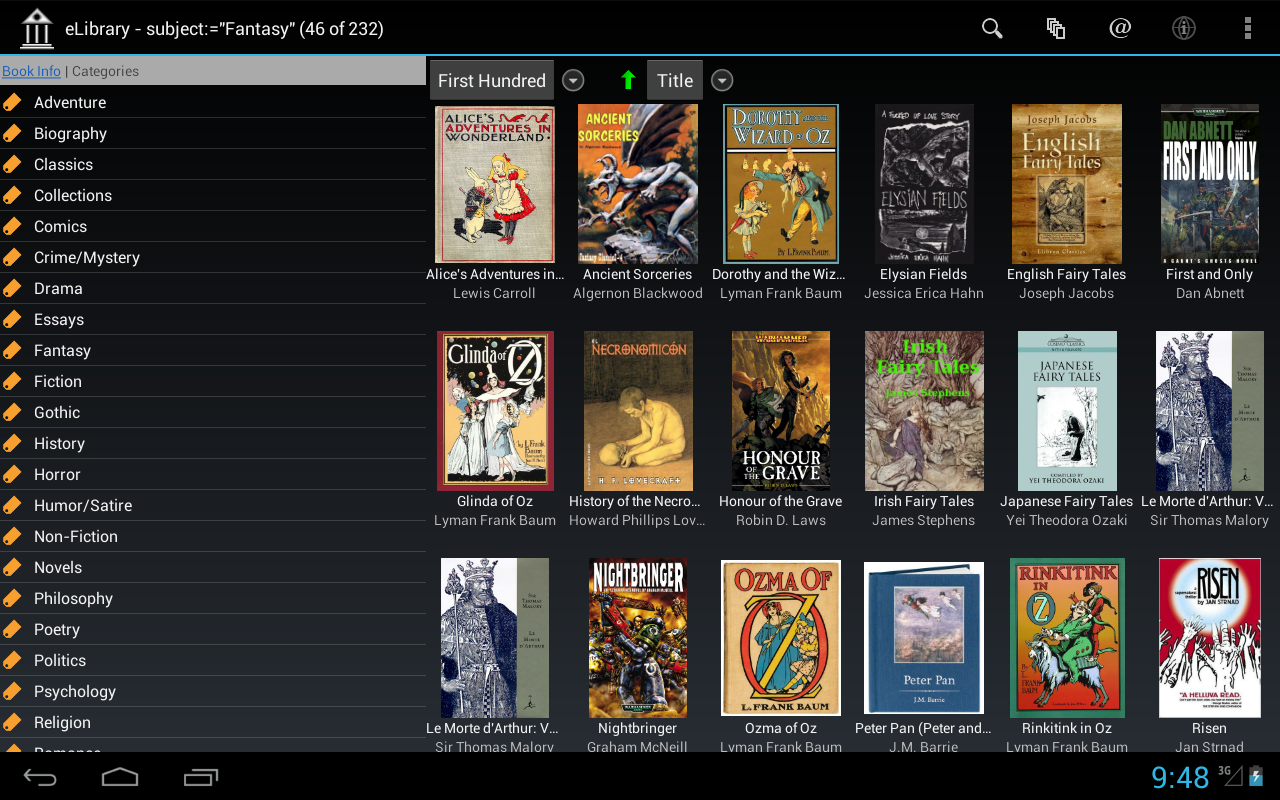Image resolution: width=1280 pixels, height=800 pixels.
Task: Open the Ozma of Oz book cover
Action: click(x=781, y=637)
